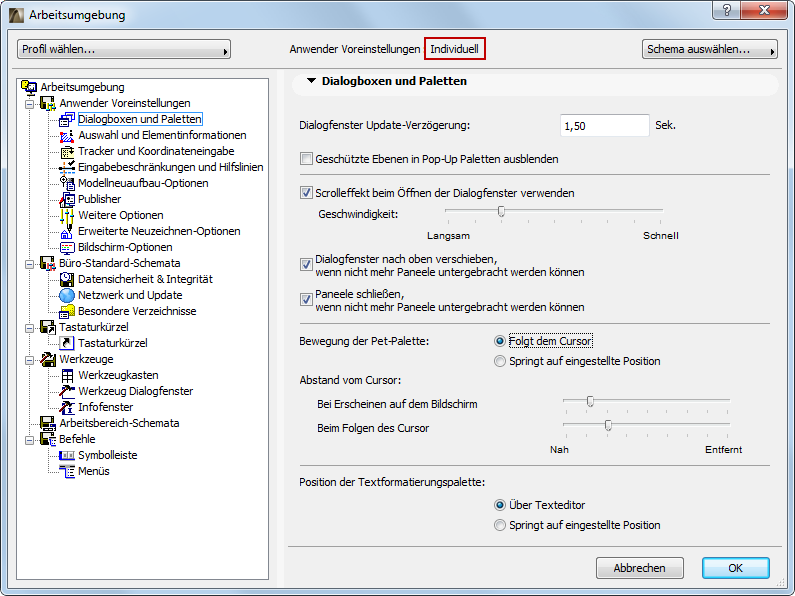Click the Befehle group icon

48,439
